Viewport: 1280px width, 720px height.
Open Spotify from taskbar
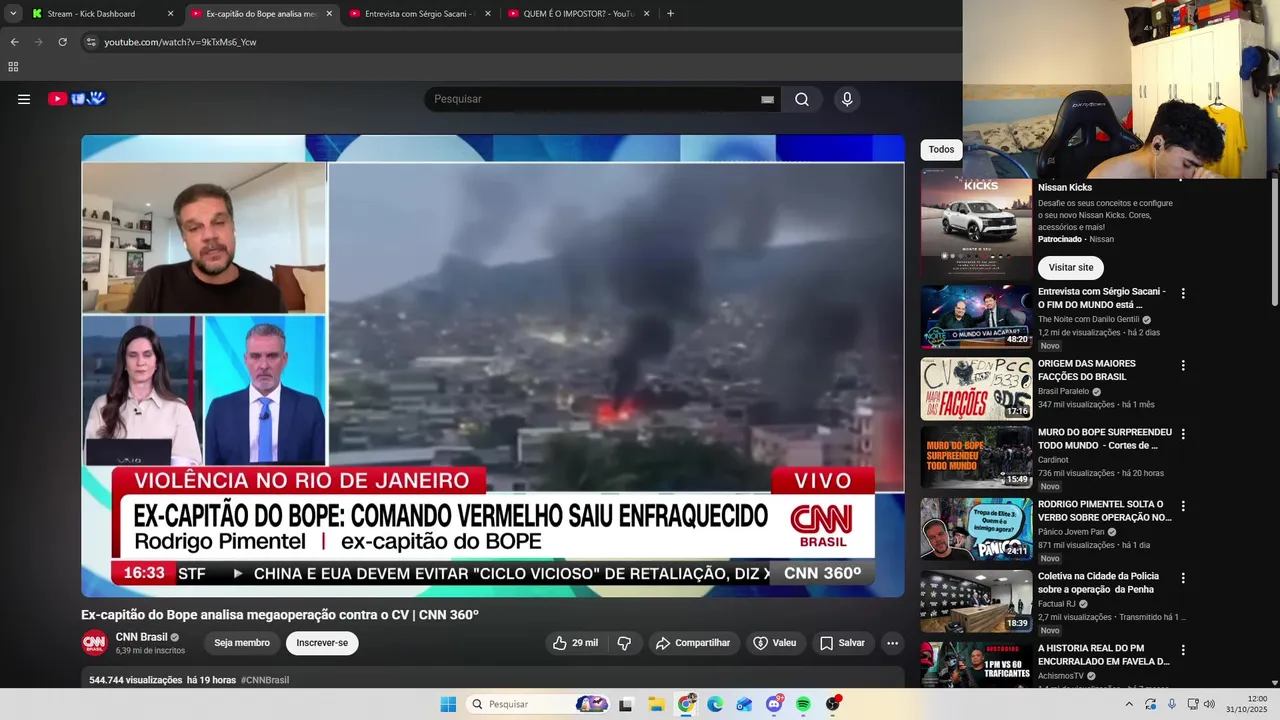pos(803,704)
